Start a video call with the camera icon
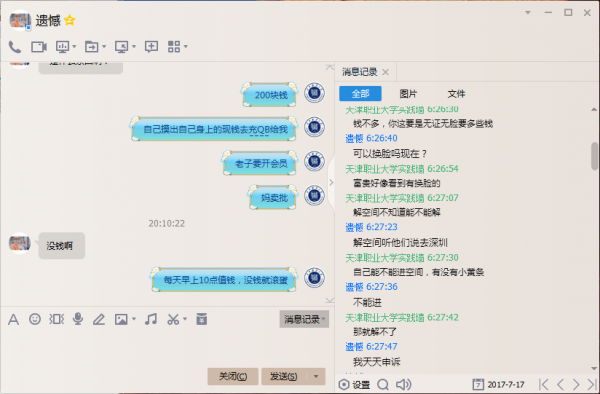Image resolution: width=600 pixels, height=394 pixels. coord(39,47)
